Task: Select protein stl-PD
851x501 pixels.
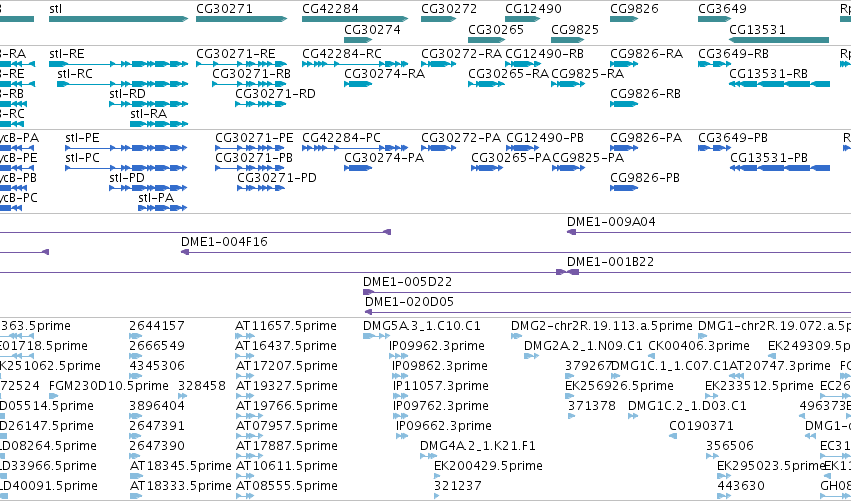Action: pyautogui.click(x=148, y=188)
